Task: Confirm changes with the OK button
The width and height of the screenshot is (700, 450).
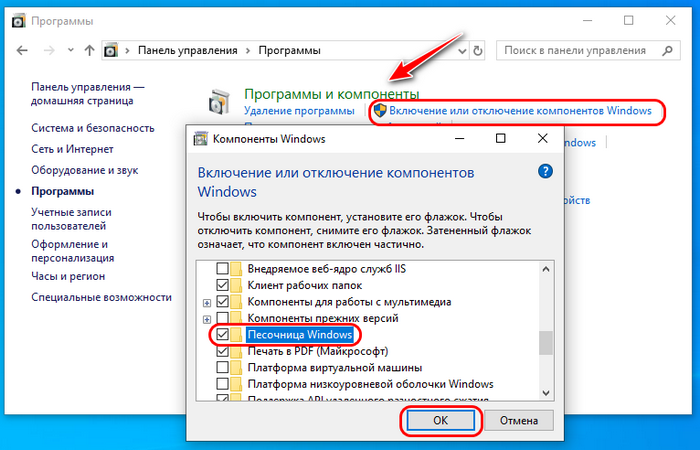Action: 440,421
